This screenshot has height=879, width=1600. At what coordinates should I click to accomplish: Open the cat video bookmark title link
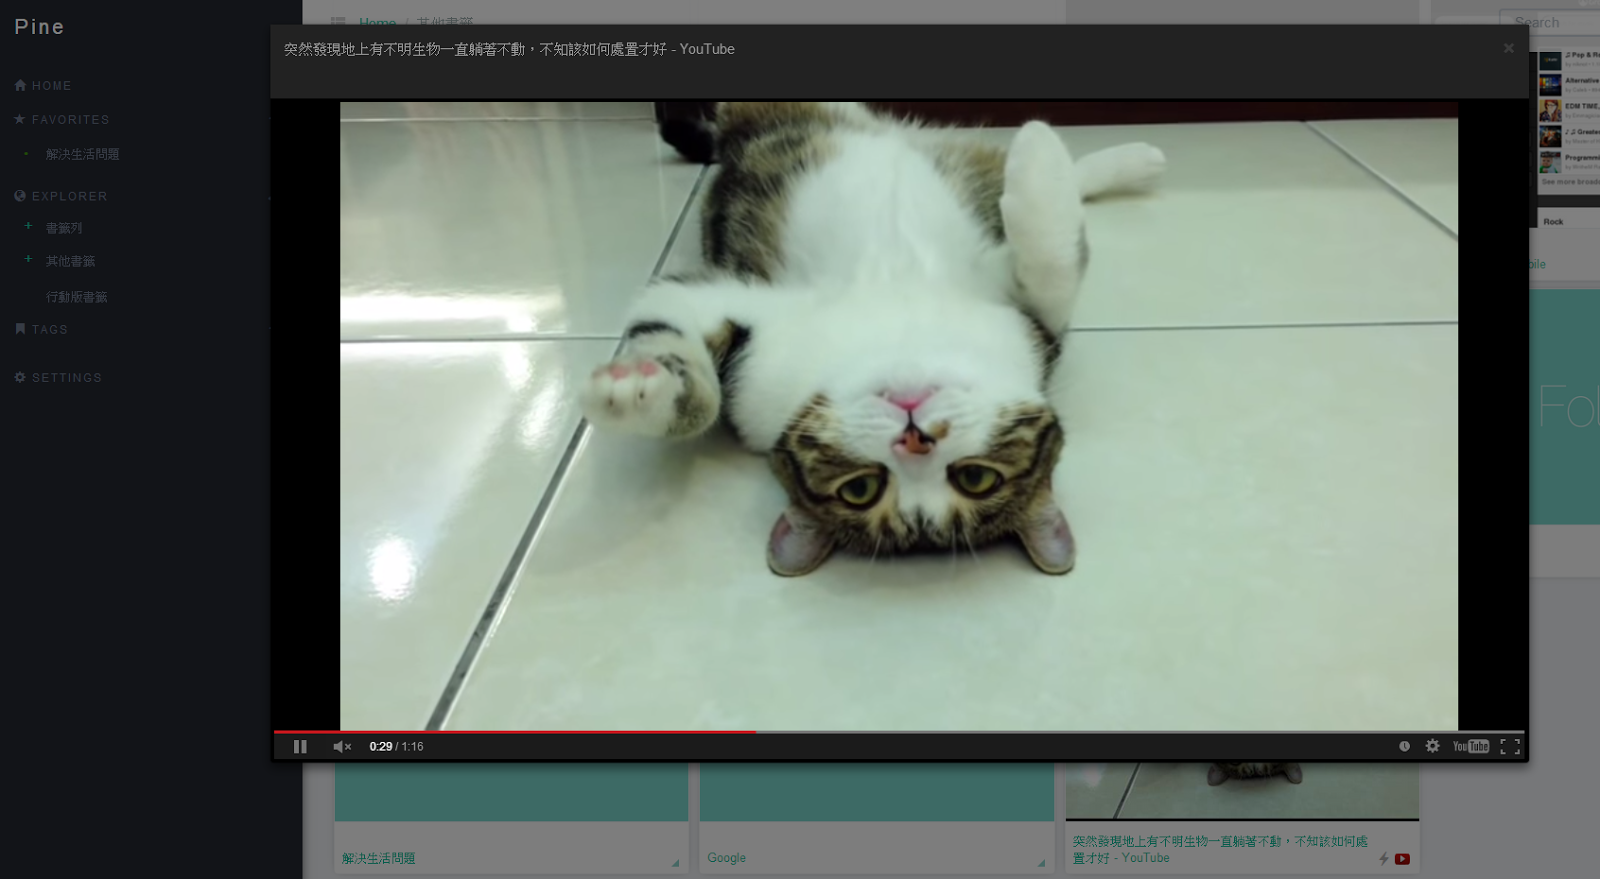pyautogui.click(x=1220, y=850)
